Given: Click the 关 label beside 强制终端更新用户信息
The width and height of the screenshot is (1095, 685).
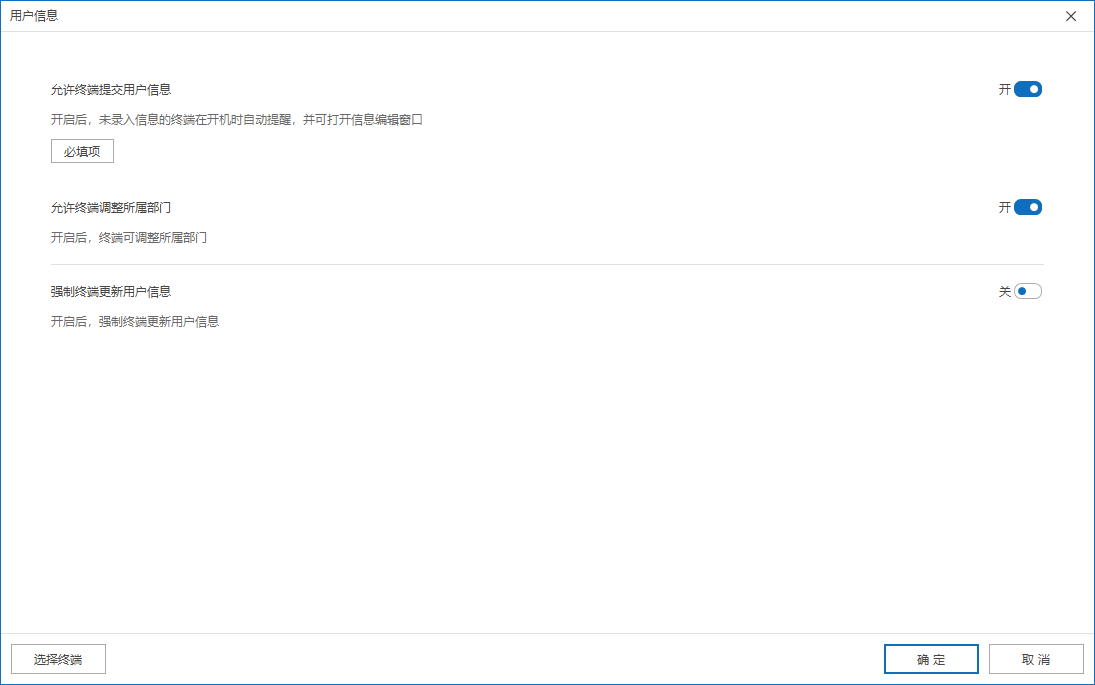Looking at the screenshot, I should (1004, 291).
